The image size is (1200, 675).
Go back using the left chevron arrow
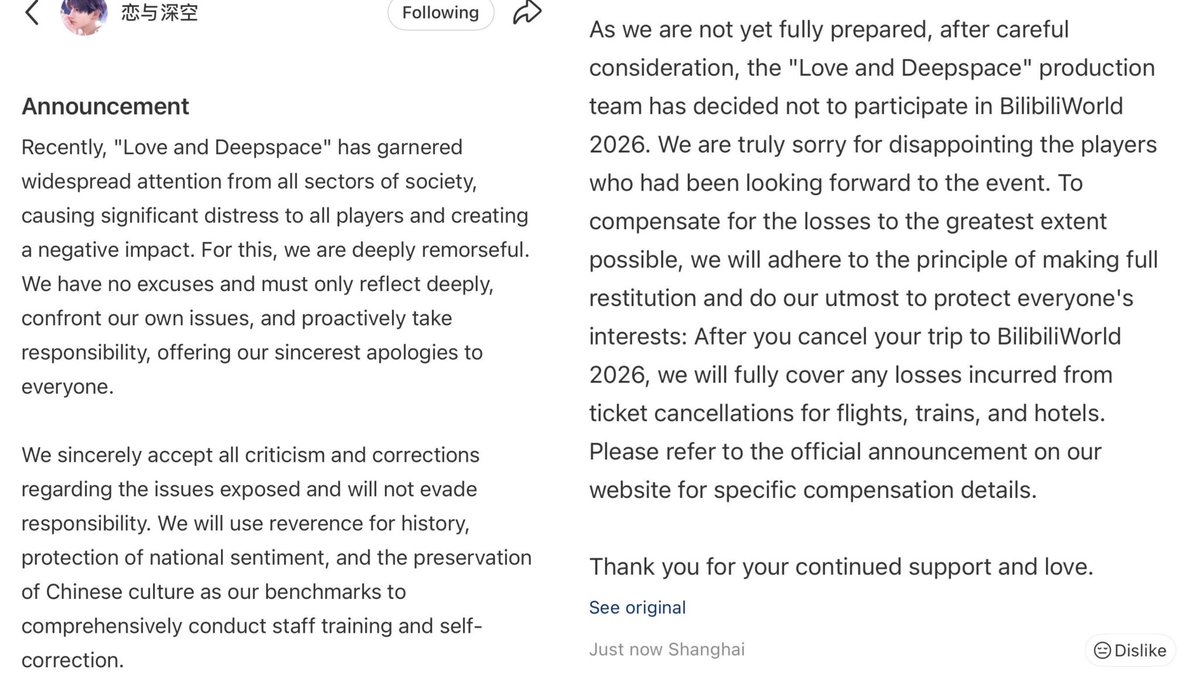click(x=32, y=13)
